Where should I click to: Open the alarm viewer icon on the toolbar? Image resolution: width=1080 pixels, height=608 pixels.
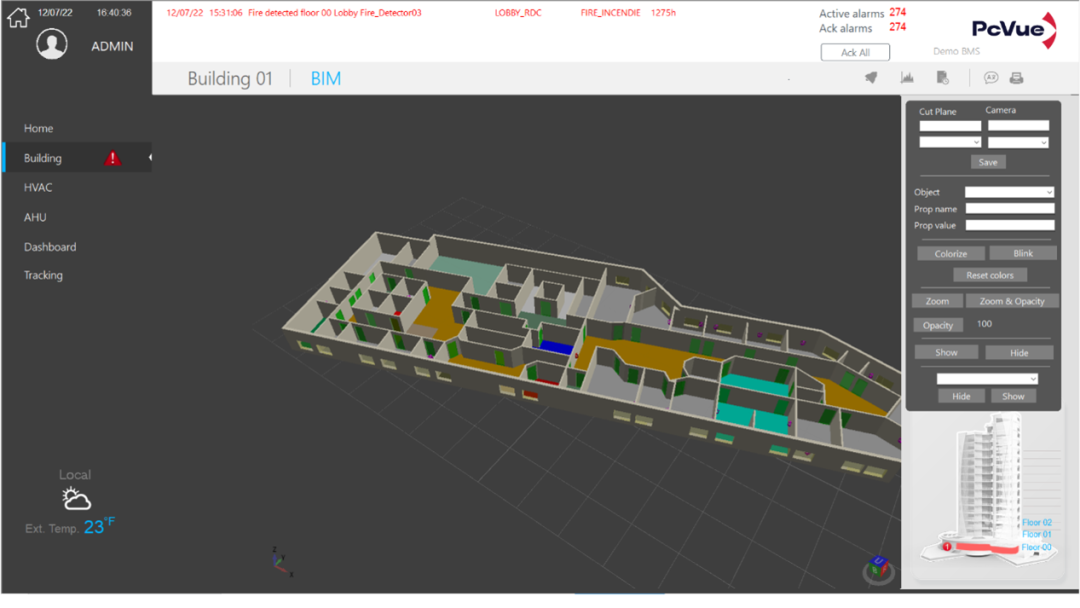(x=871, y=77)
